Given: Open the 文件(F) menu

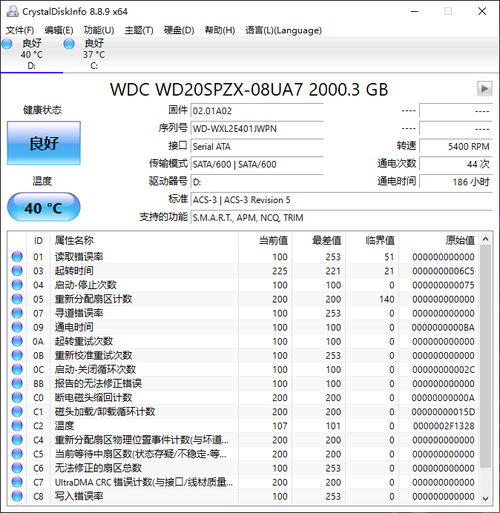Looking at the screenshot, I should 20,30.
